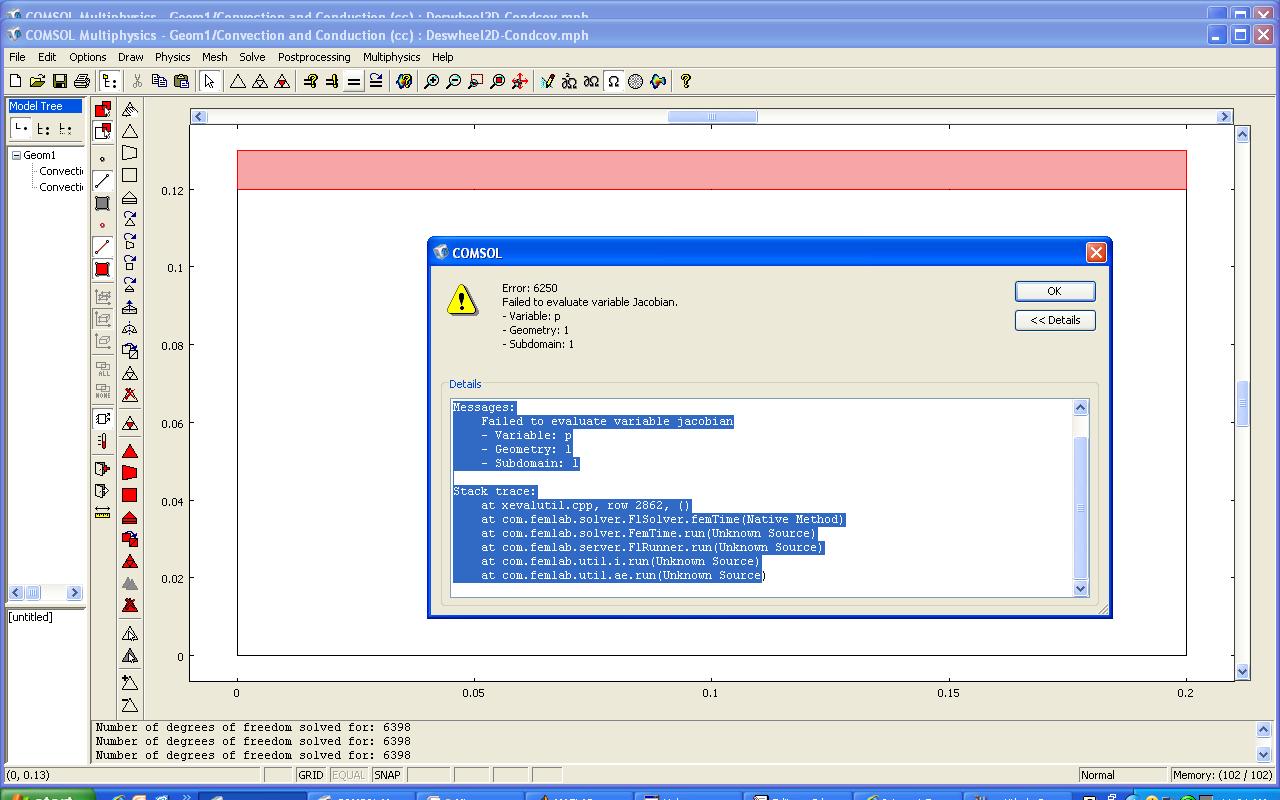The height and width of the screenshot is (800, 1280).
Task: Click the Point draw tool
Action: [x=102, y=158]
